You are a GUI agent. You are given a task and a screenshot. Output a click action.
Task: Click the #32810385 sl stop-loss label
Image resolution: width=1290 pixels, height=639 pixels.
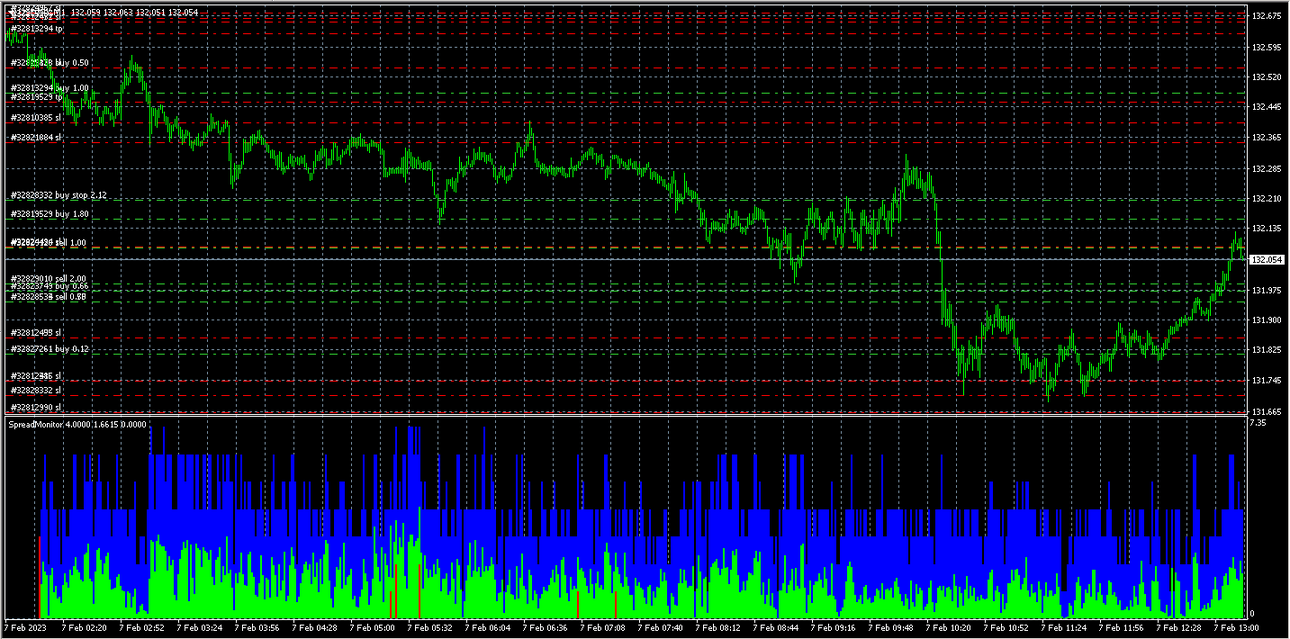tap(37, 118)
